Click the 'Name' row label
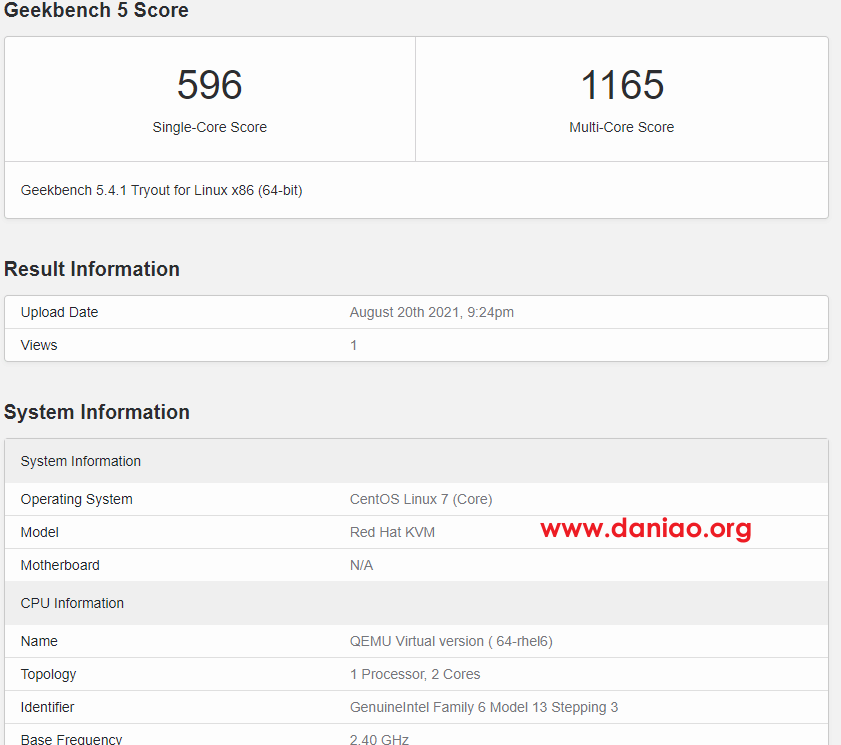Viewport: 841px width, 745px height. [x=39, y=641]
